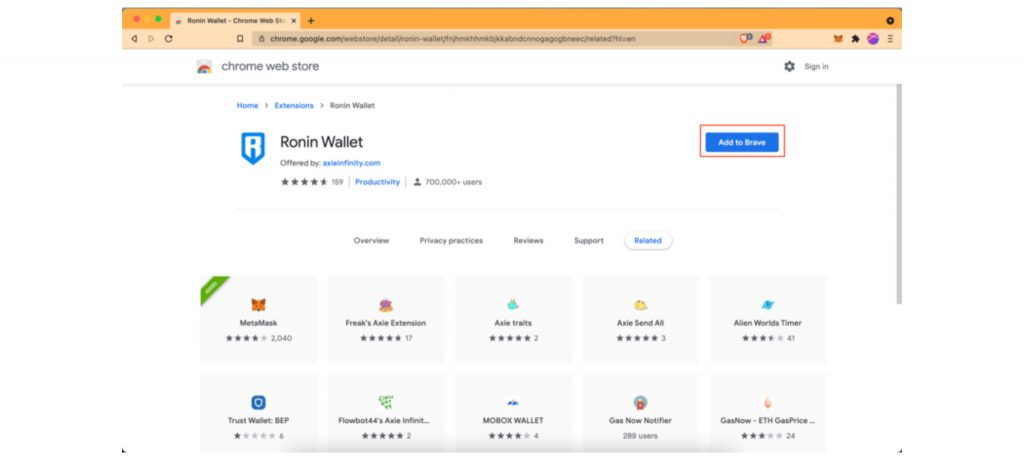
Task: Click the page vertical scrollbar
Action: (x=899, y=194)
